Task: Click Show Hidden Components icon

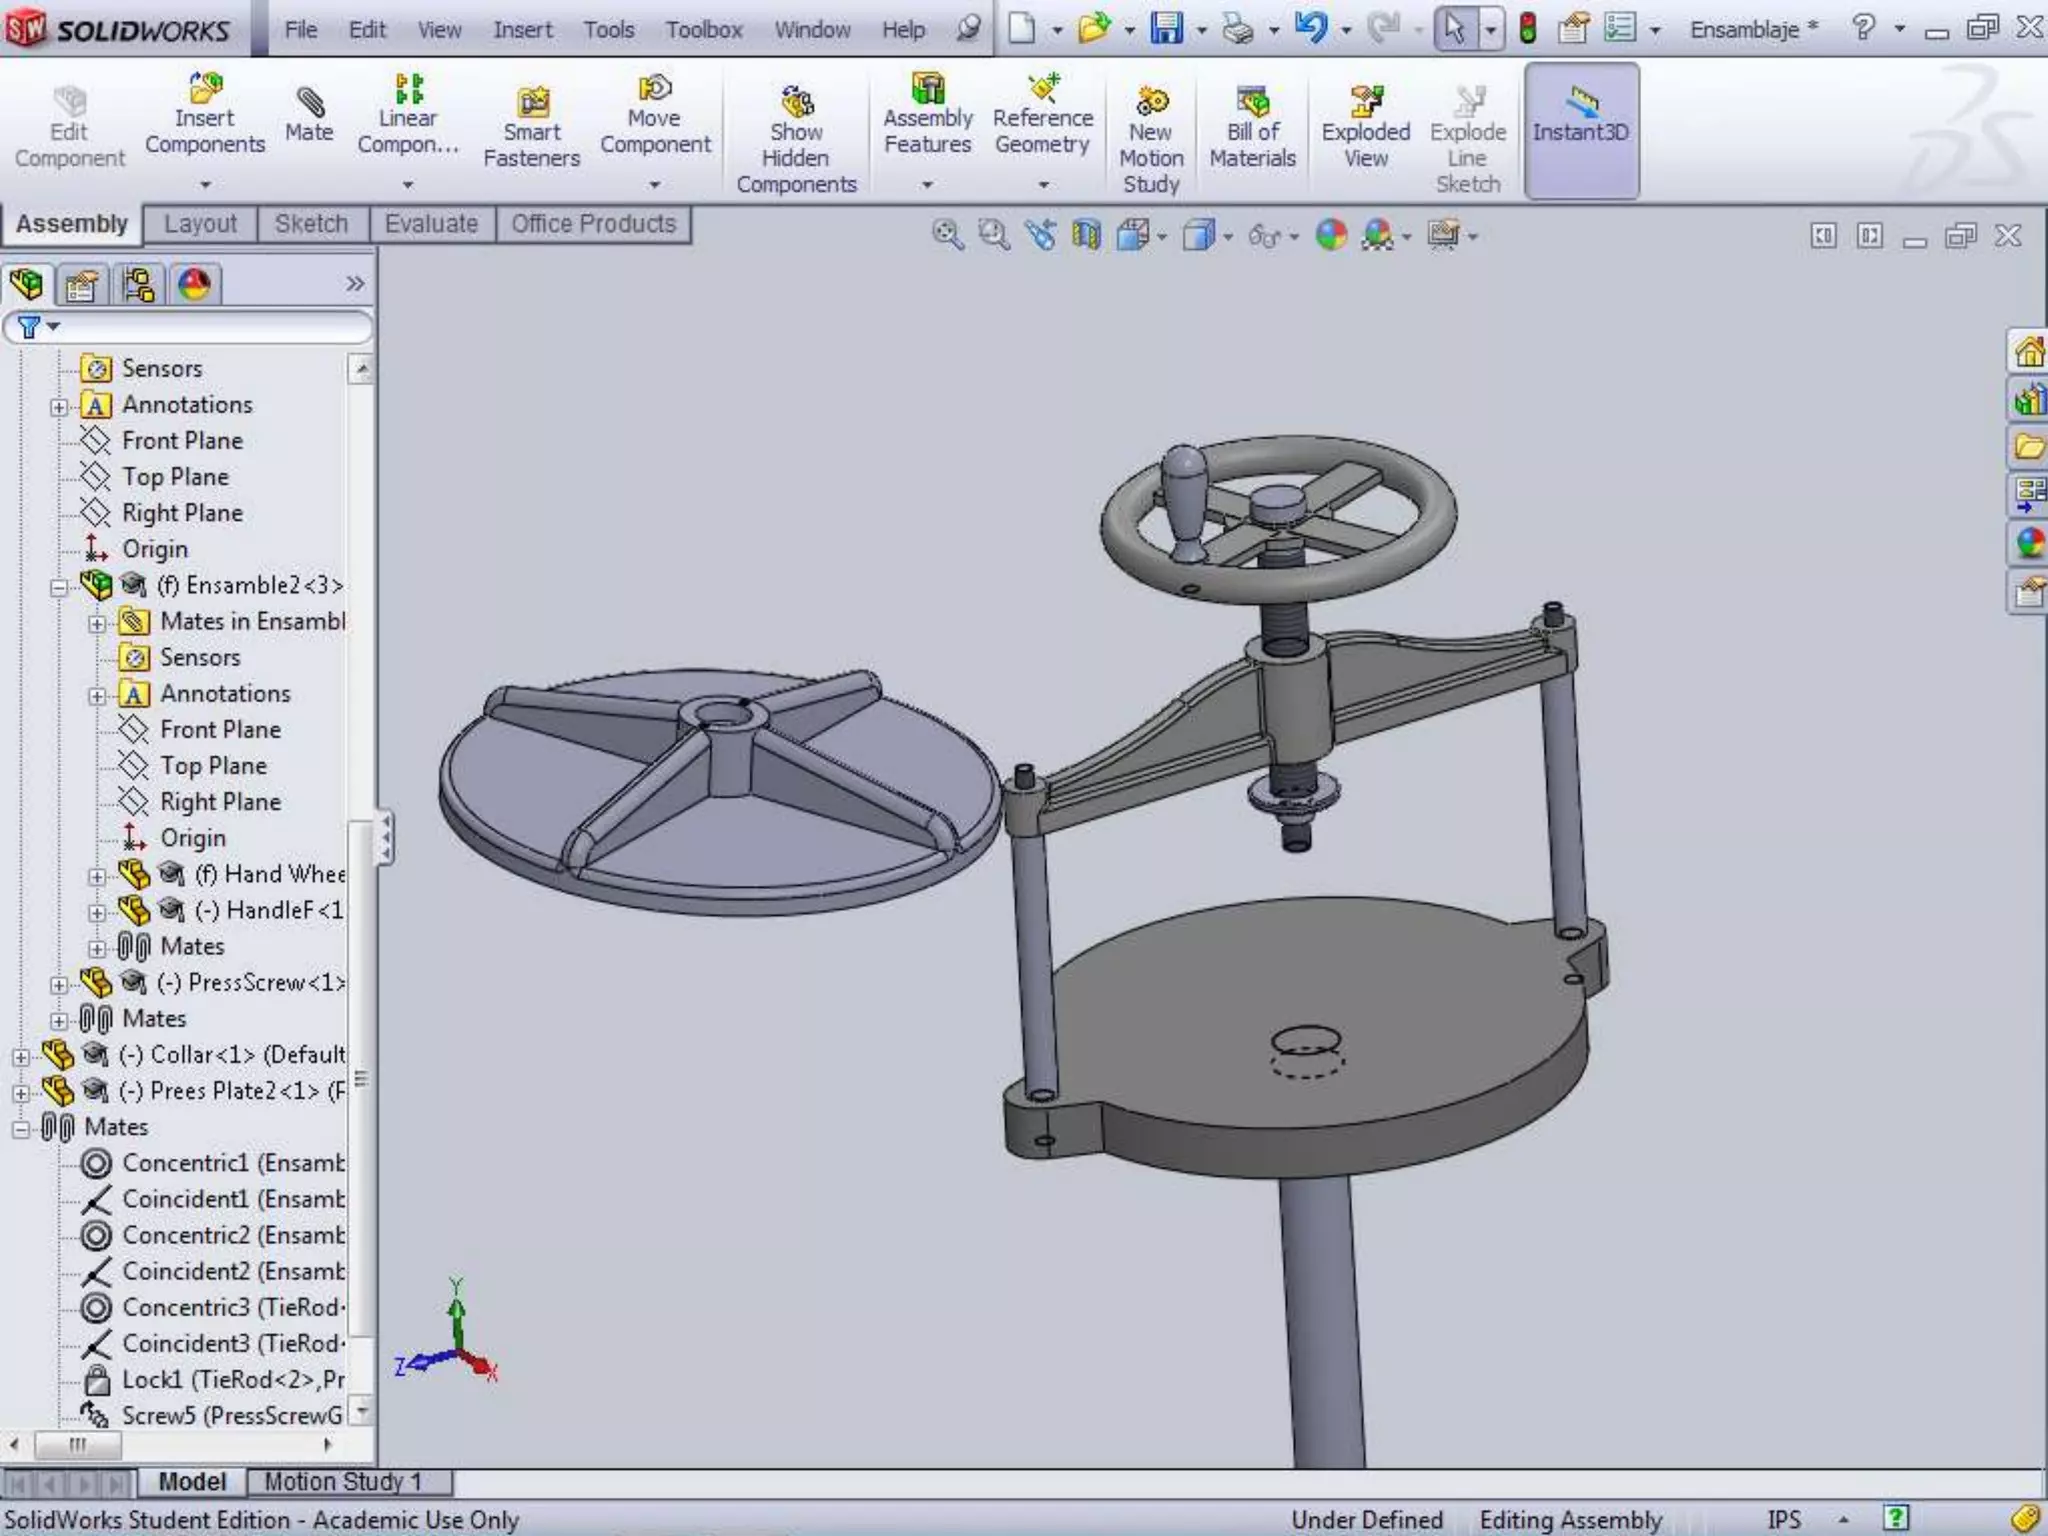Action: (796, 104)
